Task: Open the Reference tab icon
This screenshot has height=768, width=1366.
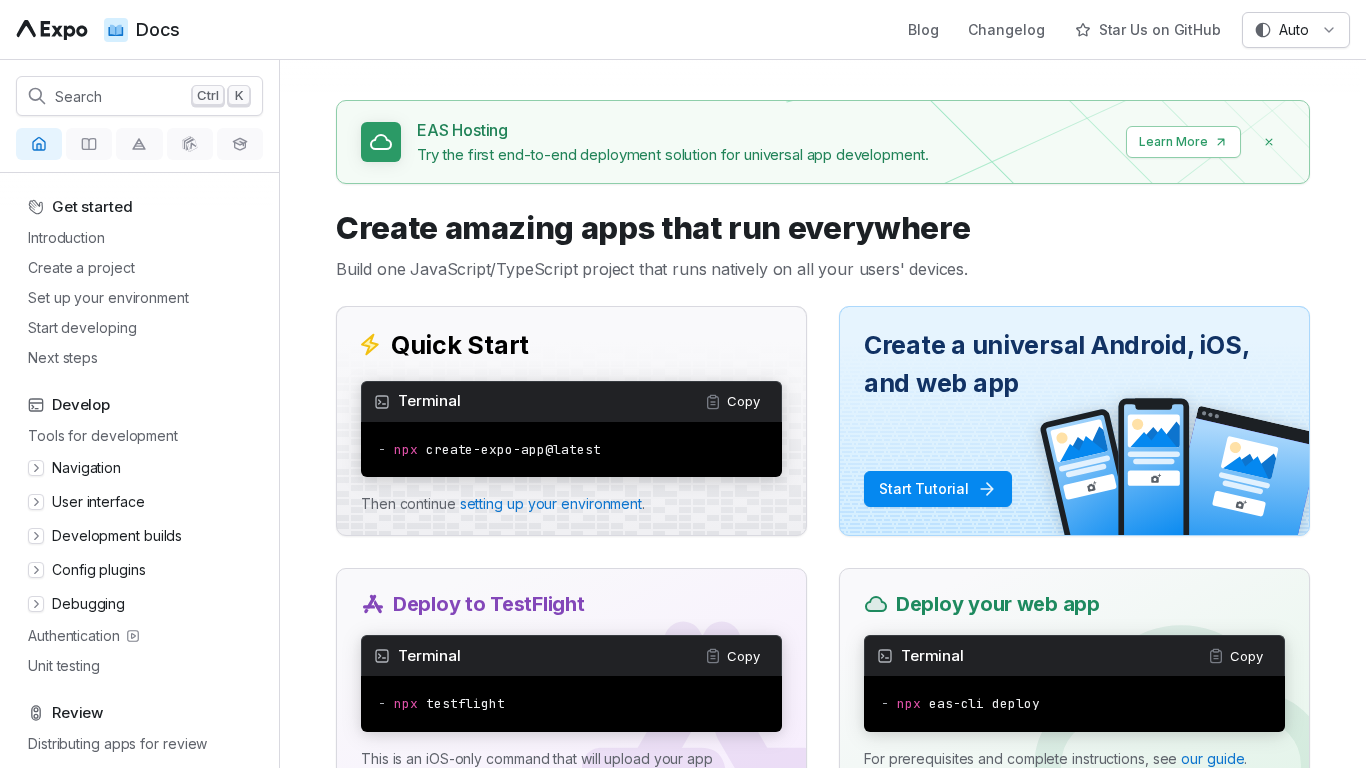Action: tap(190, 144)
